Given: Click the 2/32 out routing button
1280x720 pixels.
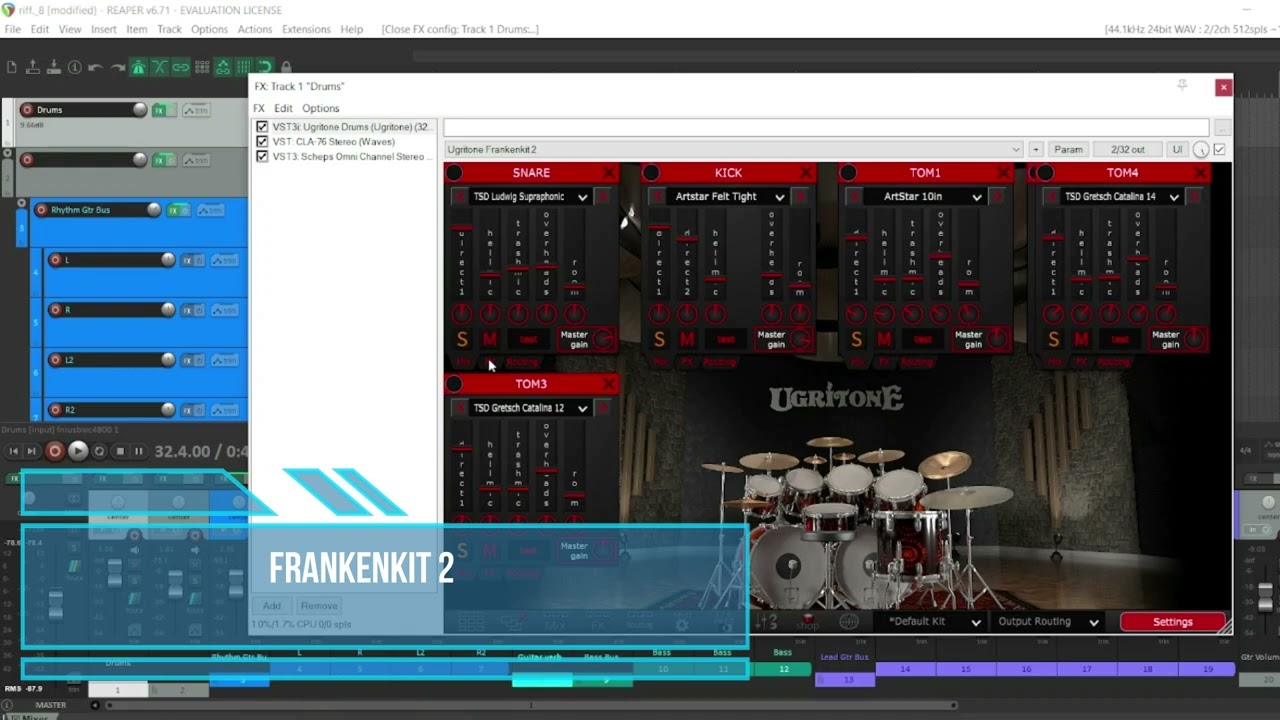Looking at the screenshot, I should click(x=1127, y=149).
